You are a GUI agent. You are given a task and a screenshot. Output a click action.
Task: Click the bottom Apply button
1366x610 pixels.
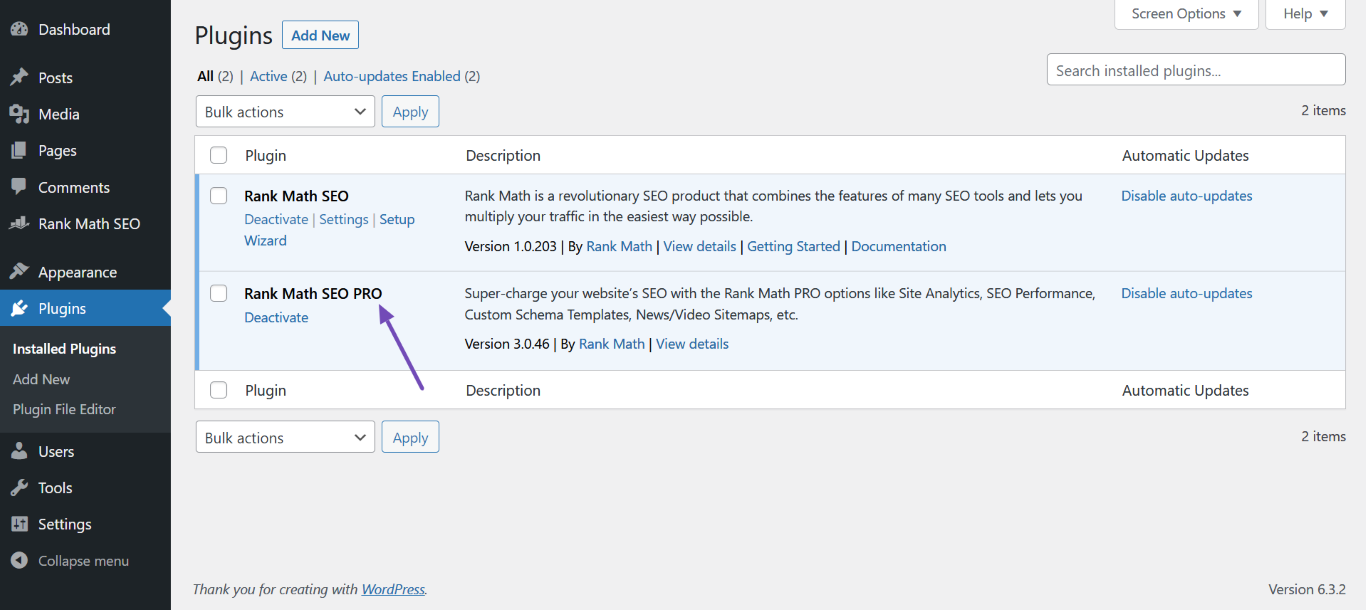coord(410,437)
